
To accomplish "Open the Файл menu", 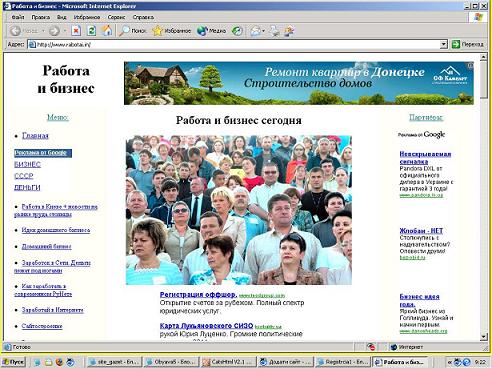I will click(x=18, y=17).
